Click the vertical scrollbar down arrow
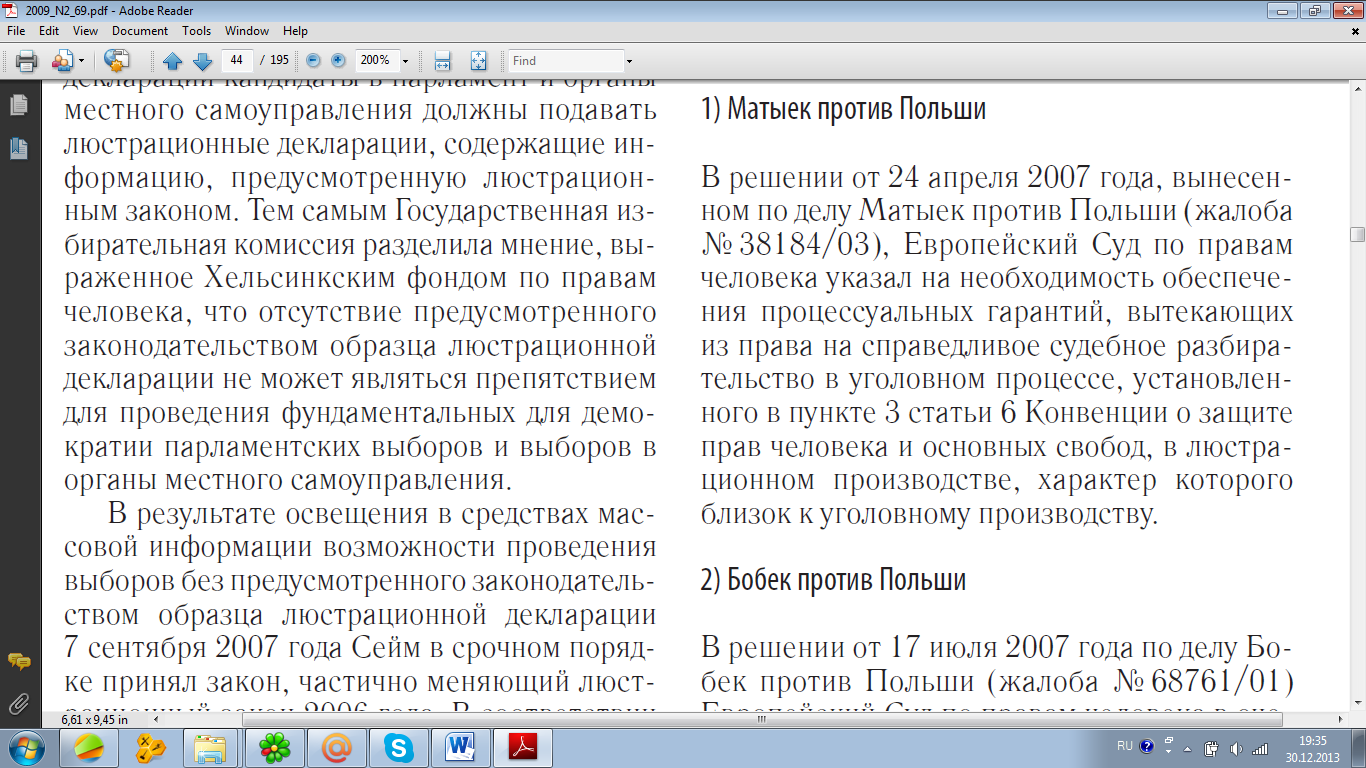The height and width of the screenshot is (768, 1366). click(x=1357, y=702)
